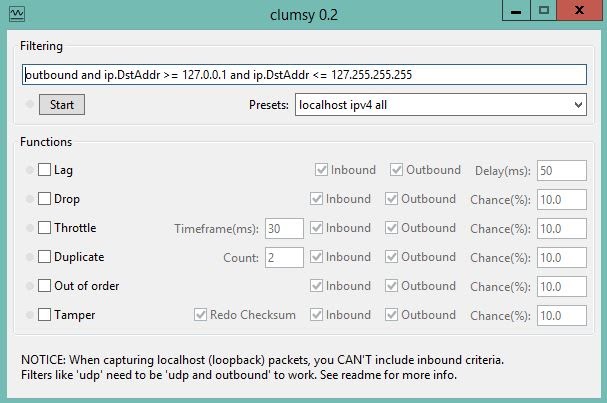Click the Out of order status dot
This screenshot has width=607, height=403.
pos(29,286)
